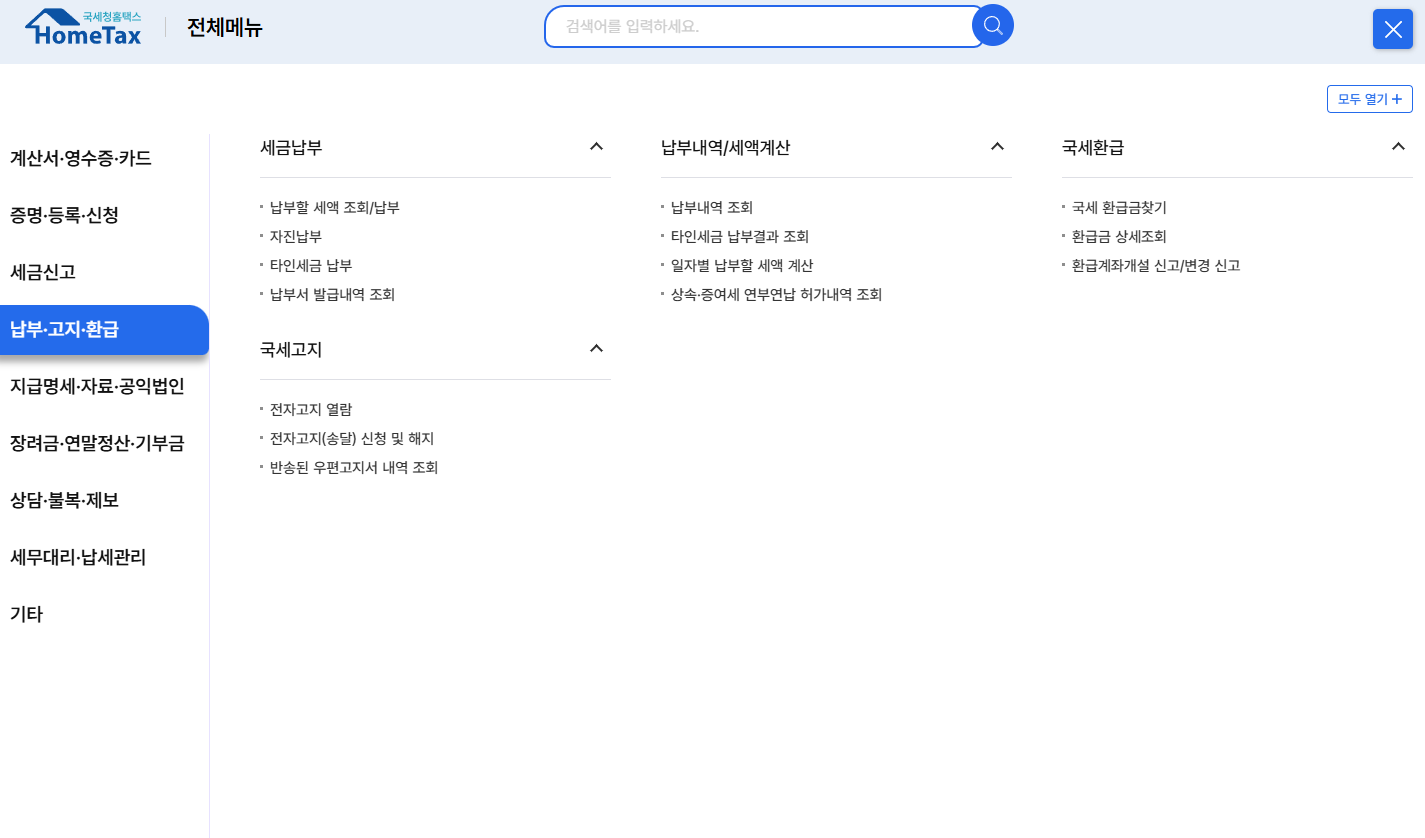The height and width of the screenshot is (838, 1425).
Task: Click the magnifying glass search icon
Action: [x=992, y=27]
